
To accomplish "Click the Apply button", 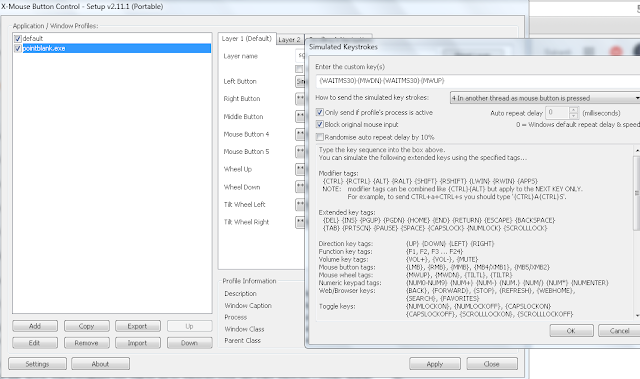I will pos(435,364).
